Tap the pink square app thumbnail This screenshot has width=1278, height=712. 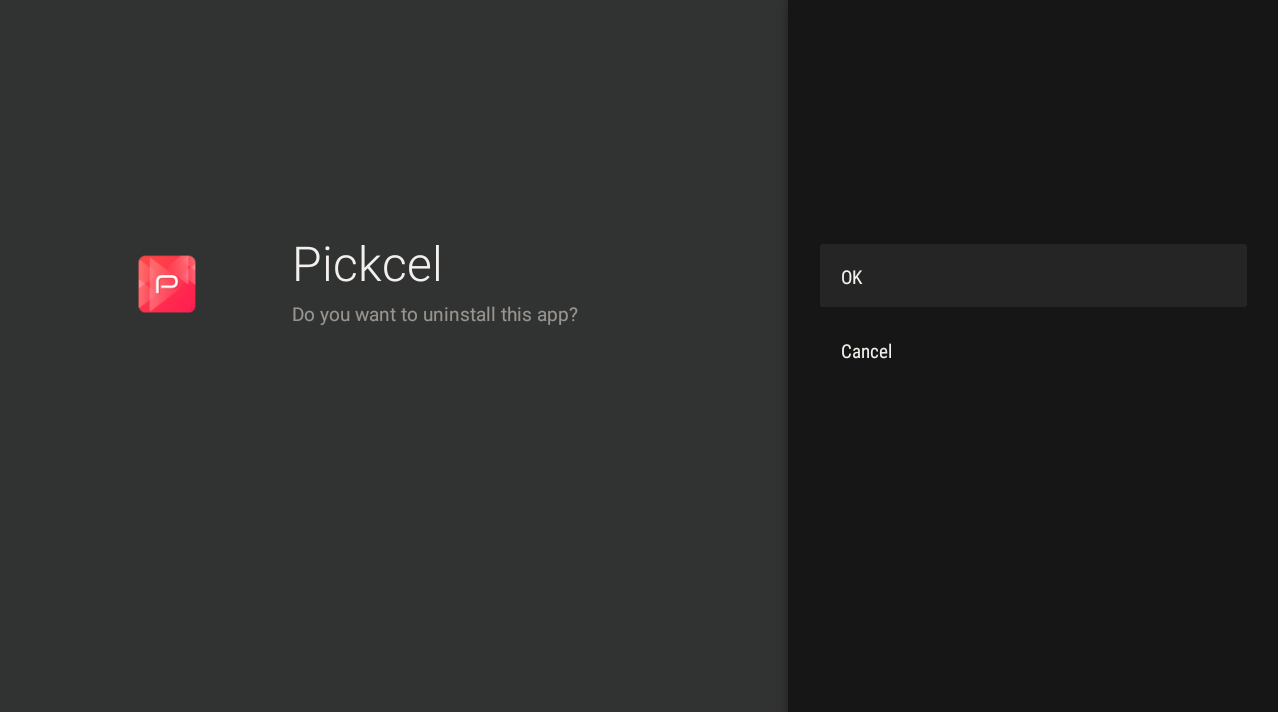point(167,284)
